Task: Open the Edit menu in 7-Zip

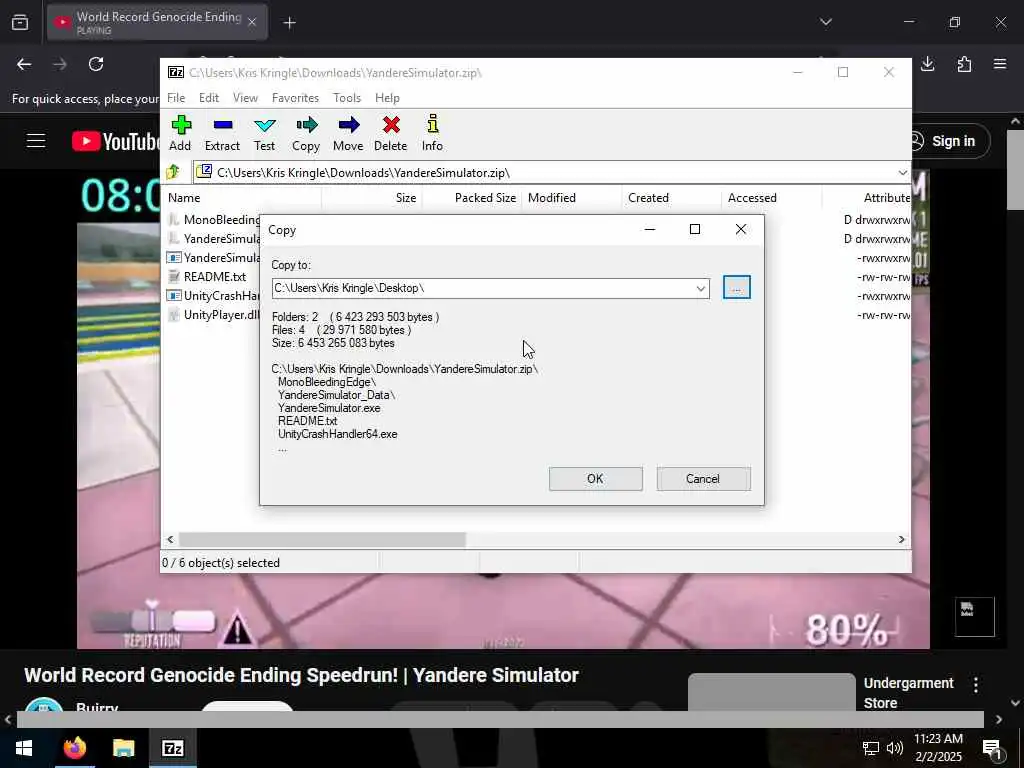Action: tap(209, 98)
